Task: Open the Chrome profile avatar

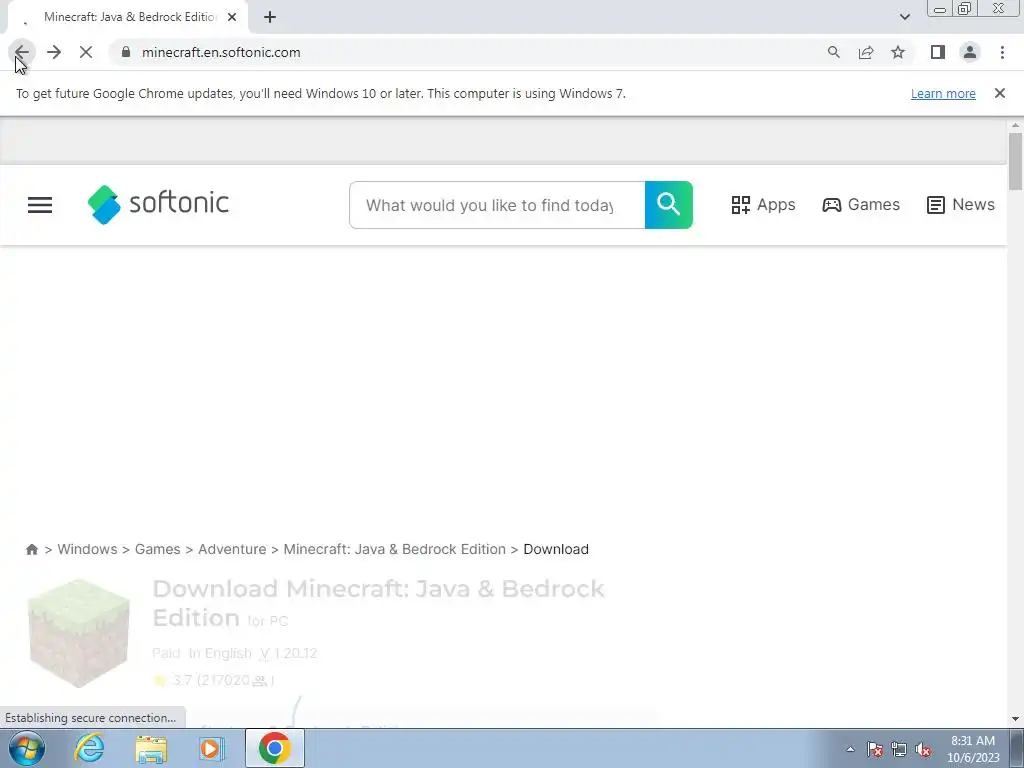Action: 970,52
